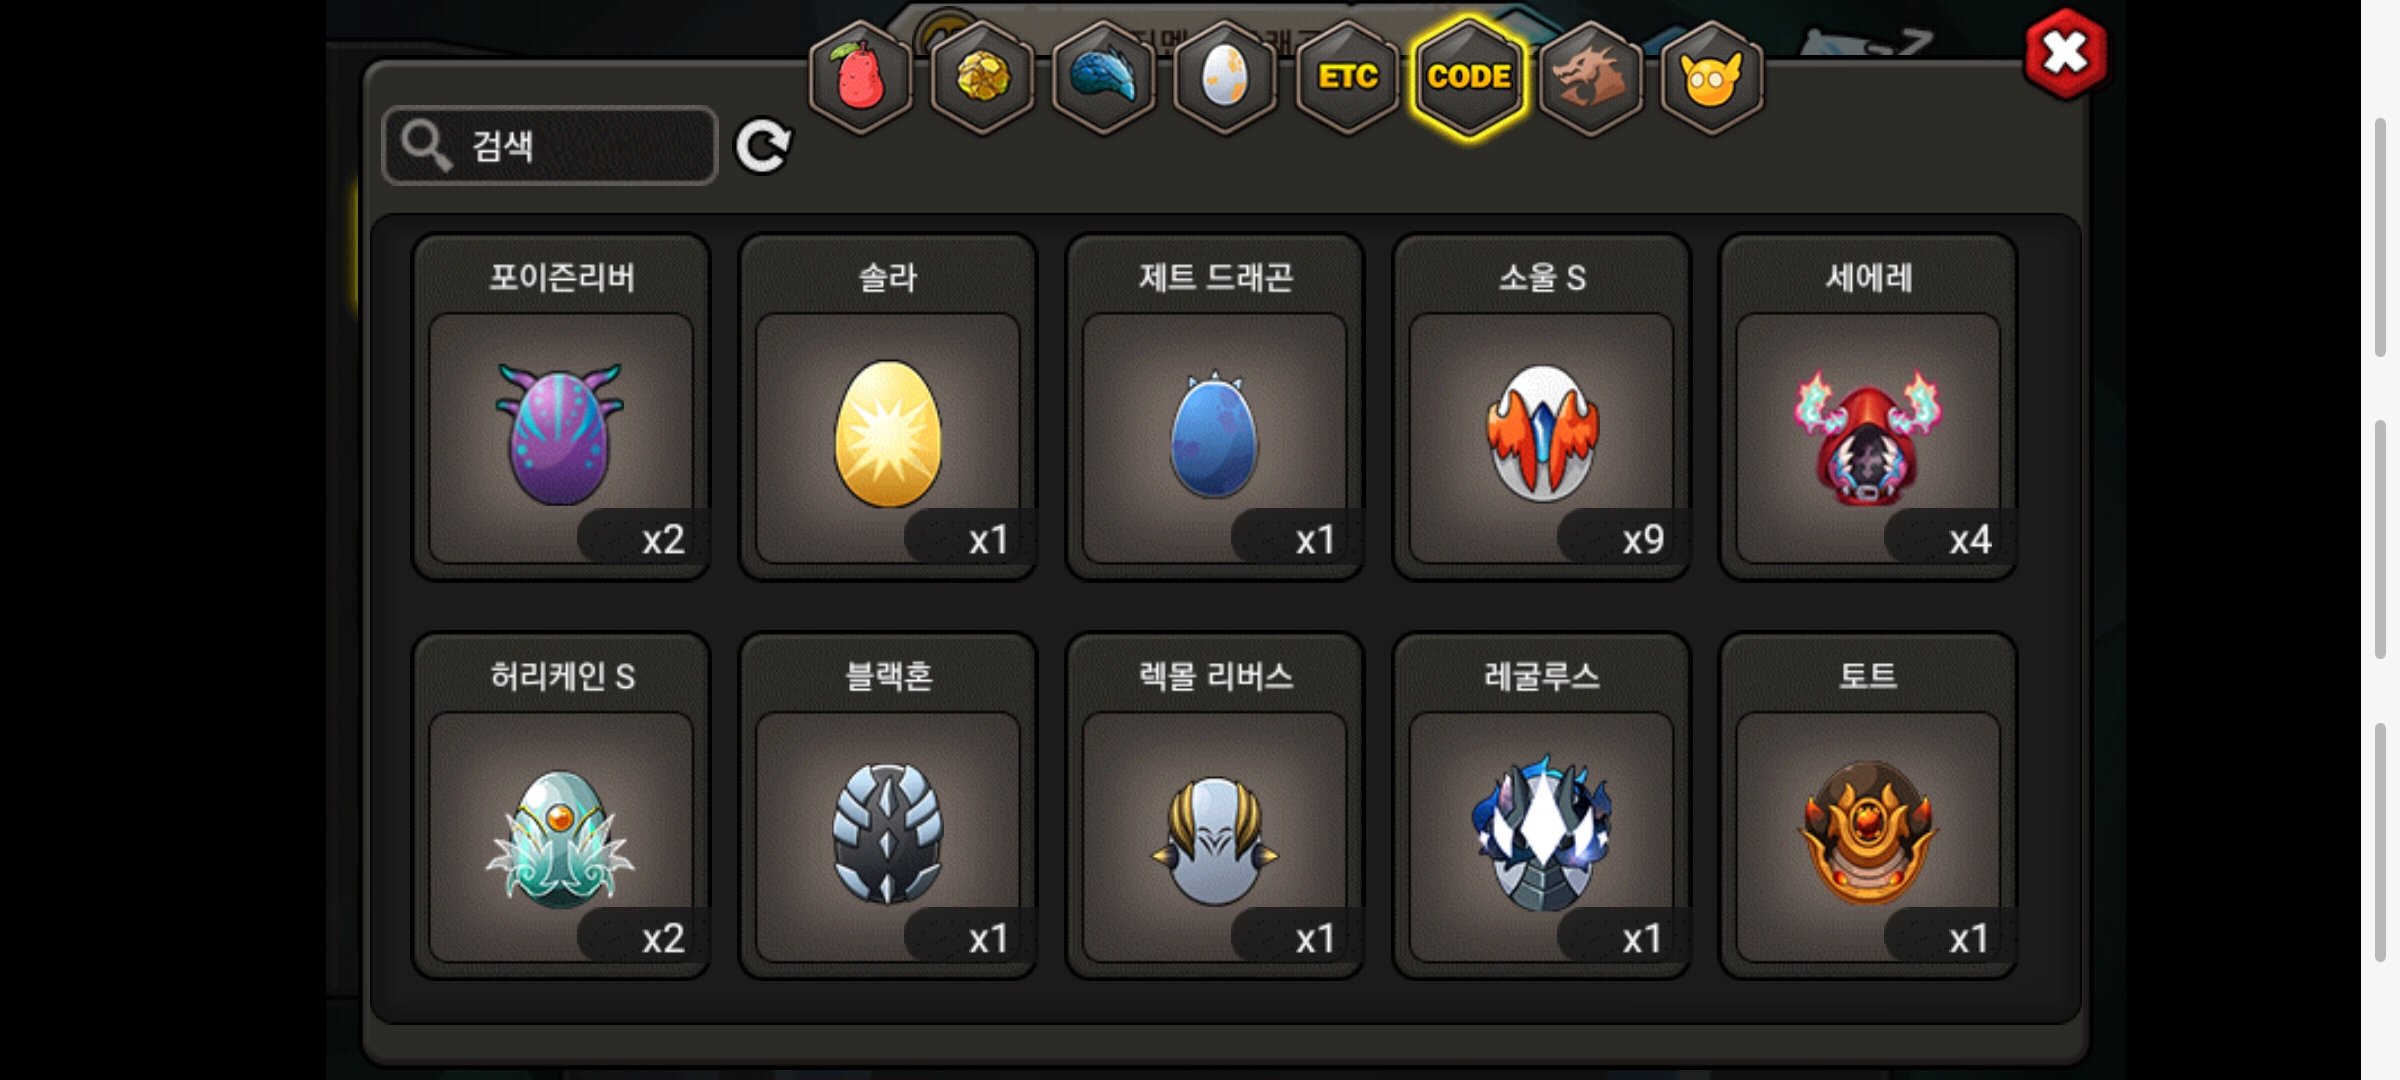Select the yellow horned mask icon
Screen dimensions: 2400x1080
[x=1712, y=77]
